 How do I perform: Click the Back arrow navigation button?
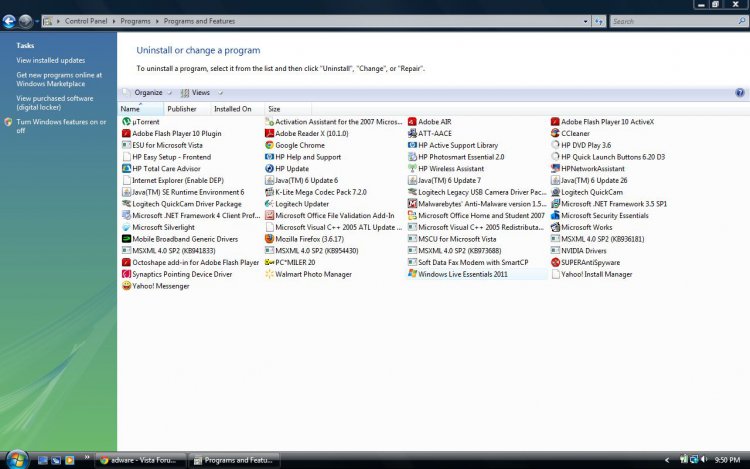[9, 21]
